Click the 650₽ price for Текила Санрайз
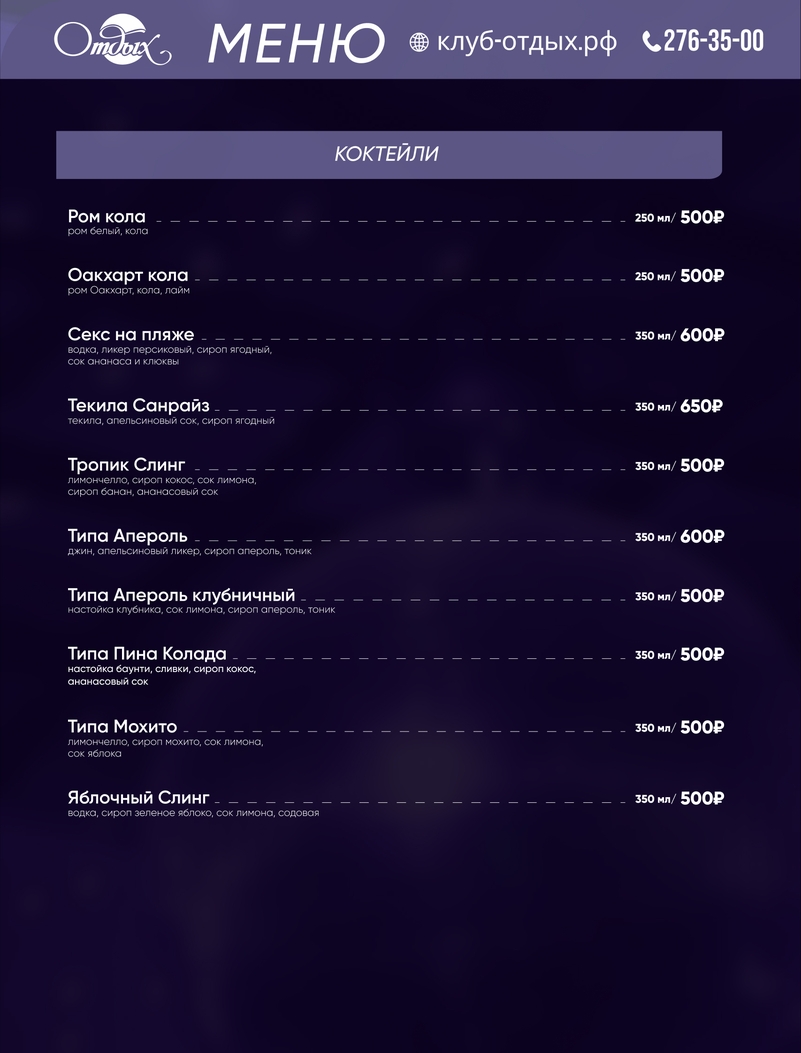Image resolution: width=801 pixels, height=1053 pixels. [x=702, y=406]
